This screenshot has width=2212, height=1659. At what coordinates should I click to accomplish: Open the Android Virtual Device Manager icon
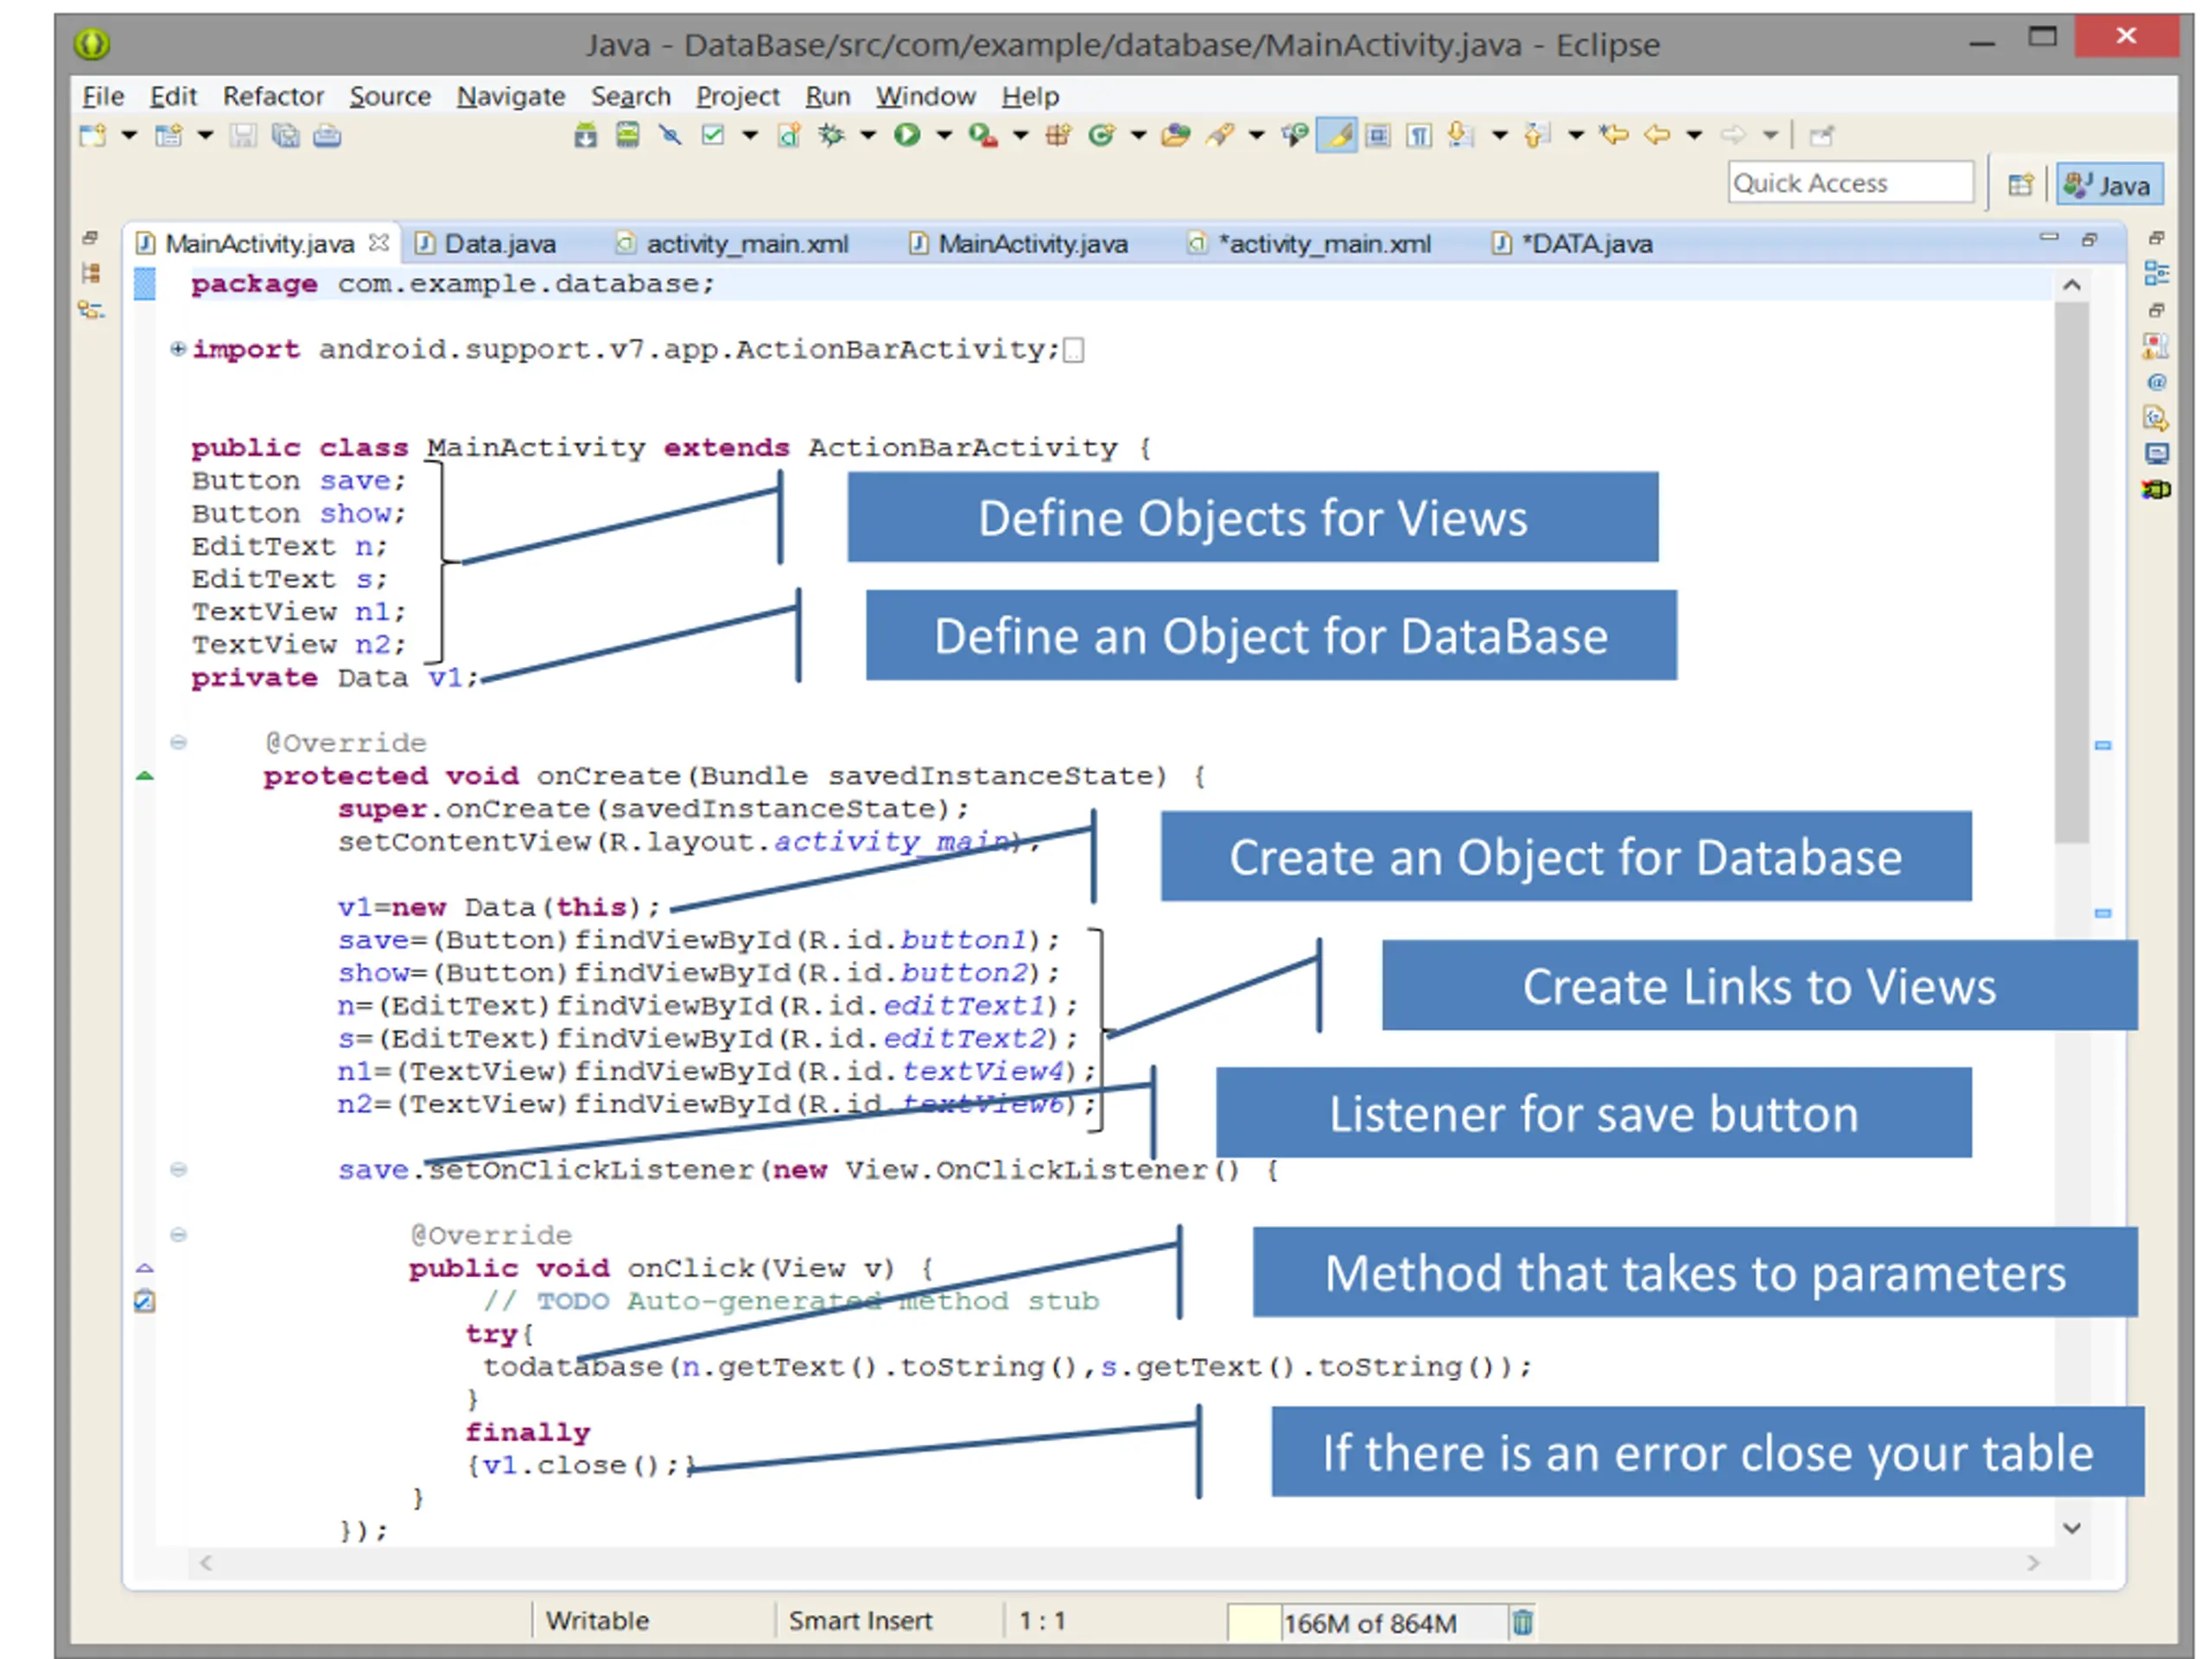pos(628,135)
